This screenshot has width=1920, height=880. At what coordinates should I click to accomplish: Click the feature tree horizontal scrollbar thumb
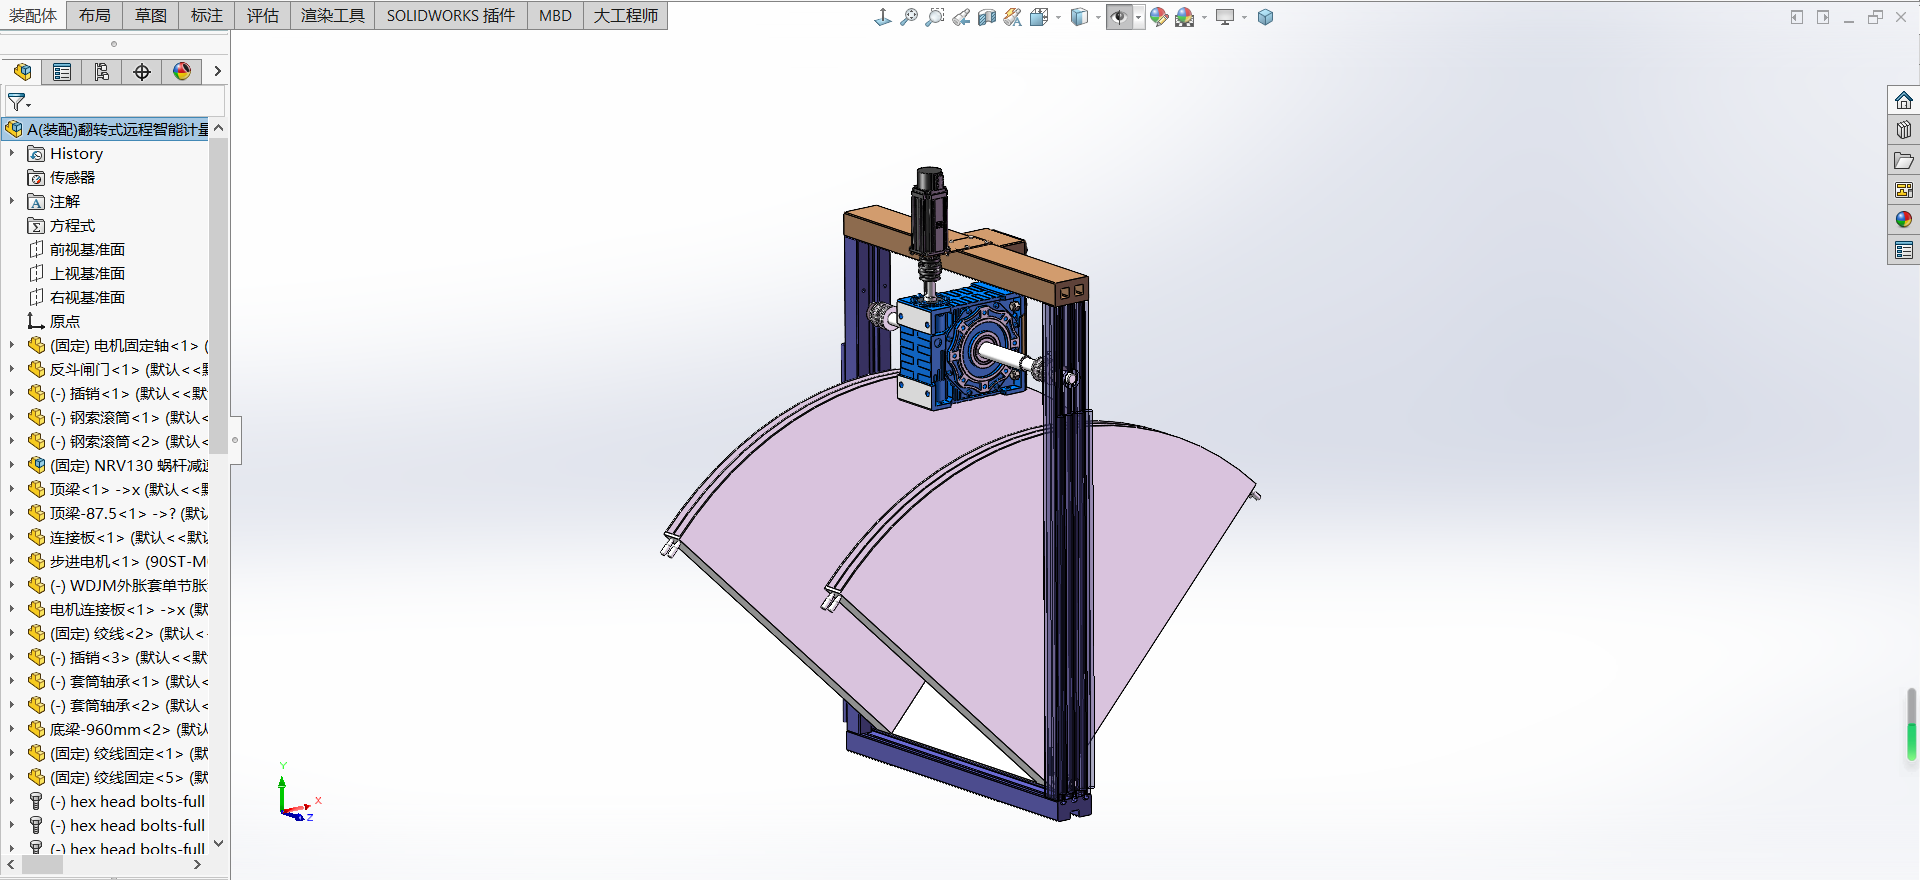[x=42, y=865]
